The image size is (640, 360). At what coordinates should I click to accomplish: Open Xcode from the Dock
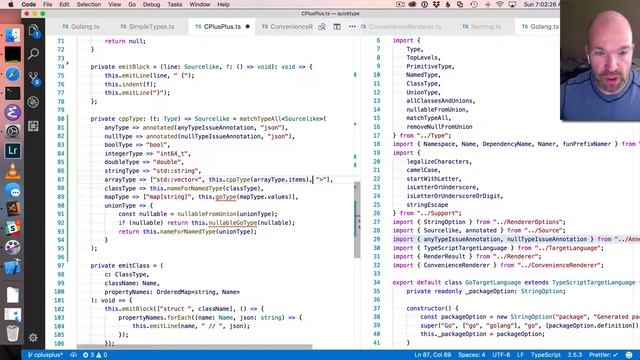[12, 267]
